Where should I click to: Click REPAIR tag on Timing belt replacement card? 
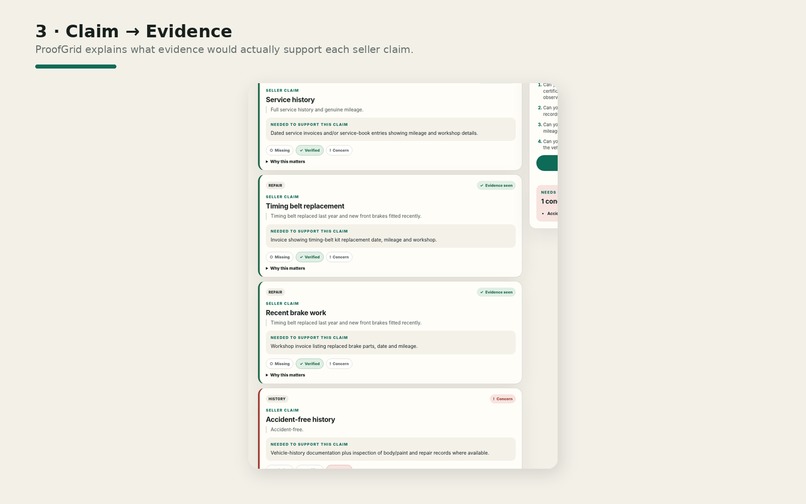pos(275,186)
